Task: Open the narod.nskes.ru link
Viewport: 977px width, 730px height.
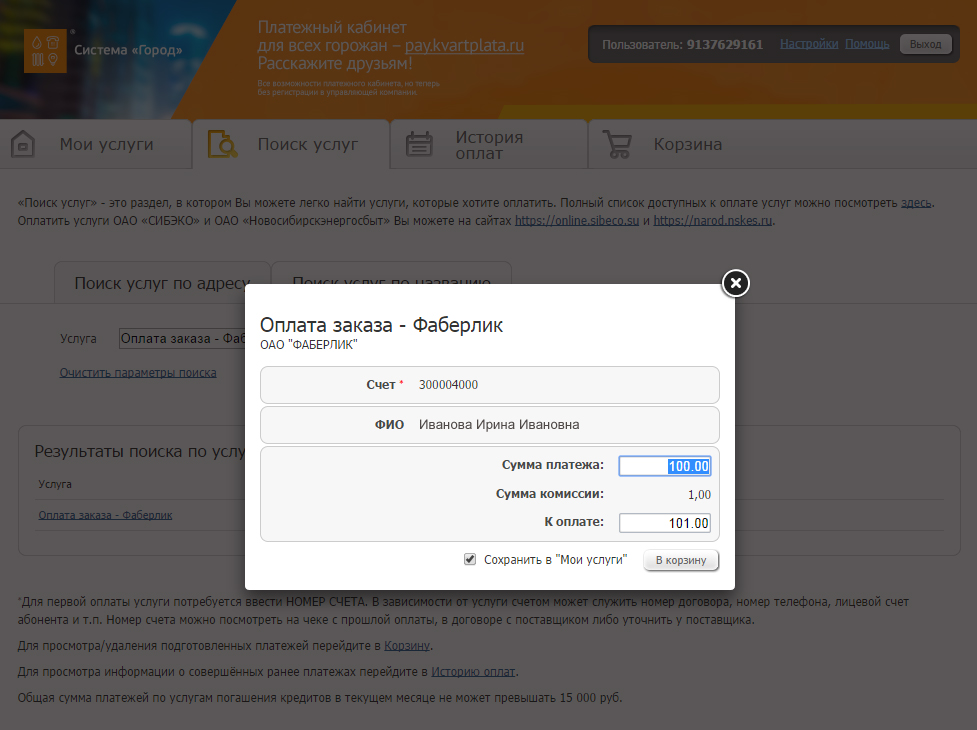Action: coord(713,220)
